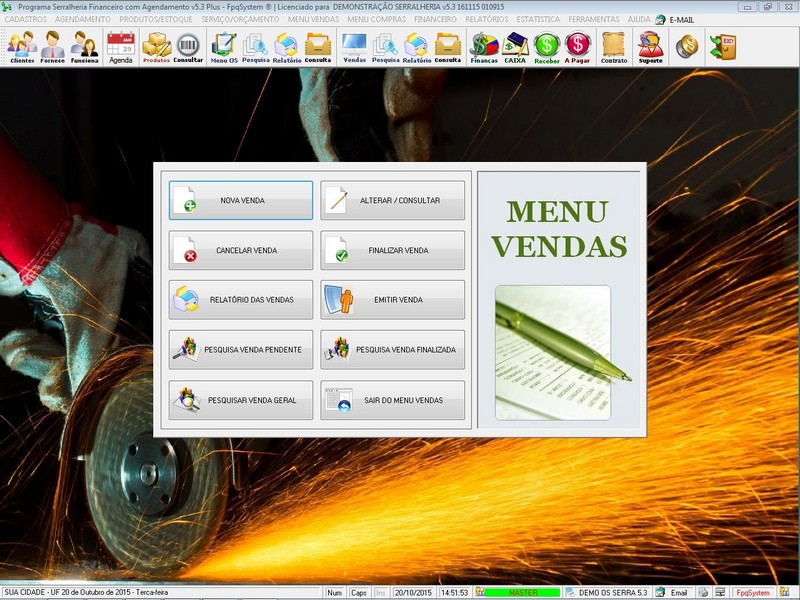Open the SERVIÇO/ORÇAMENTO menu

pyautogui.click(x=240, y=19)
